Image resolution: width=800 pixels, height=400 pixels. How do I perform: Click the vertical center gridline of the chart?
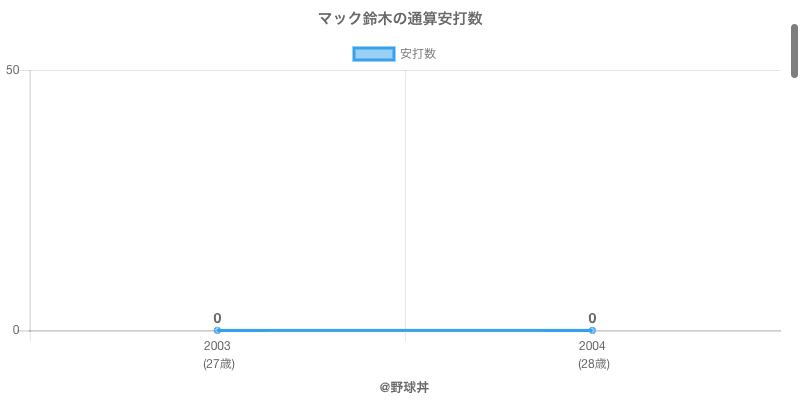pyautogui.click(x=405, y=200)
